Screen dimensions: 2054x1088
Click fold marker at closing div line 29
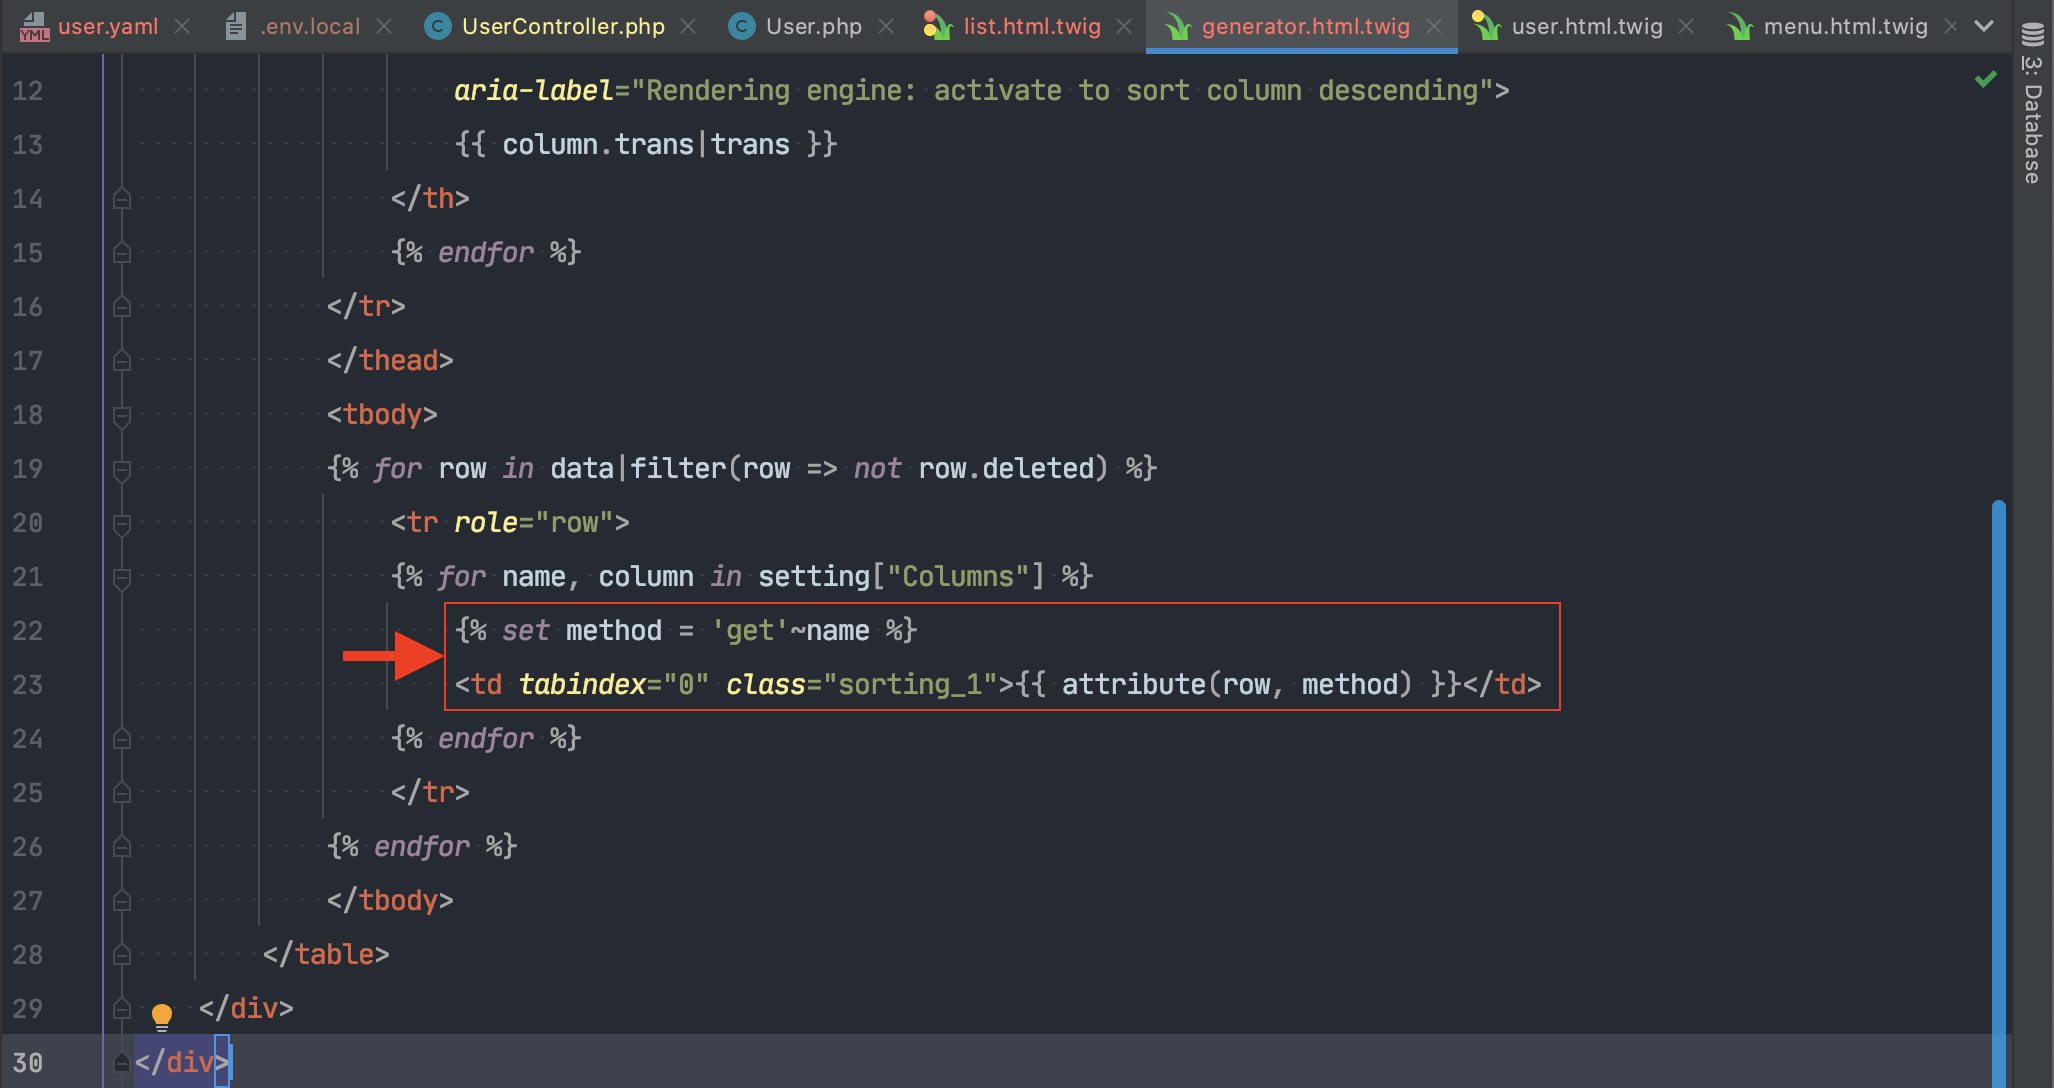[122, 1009]
